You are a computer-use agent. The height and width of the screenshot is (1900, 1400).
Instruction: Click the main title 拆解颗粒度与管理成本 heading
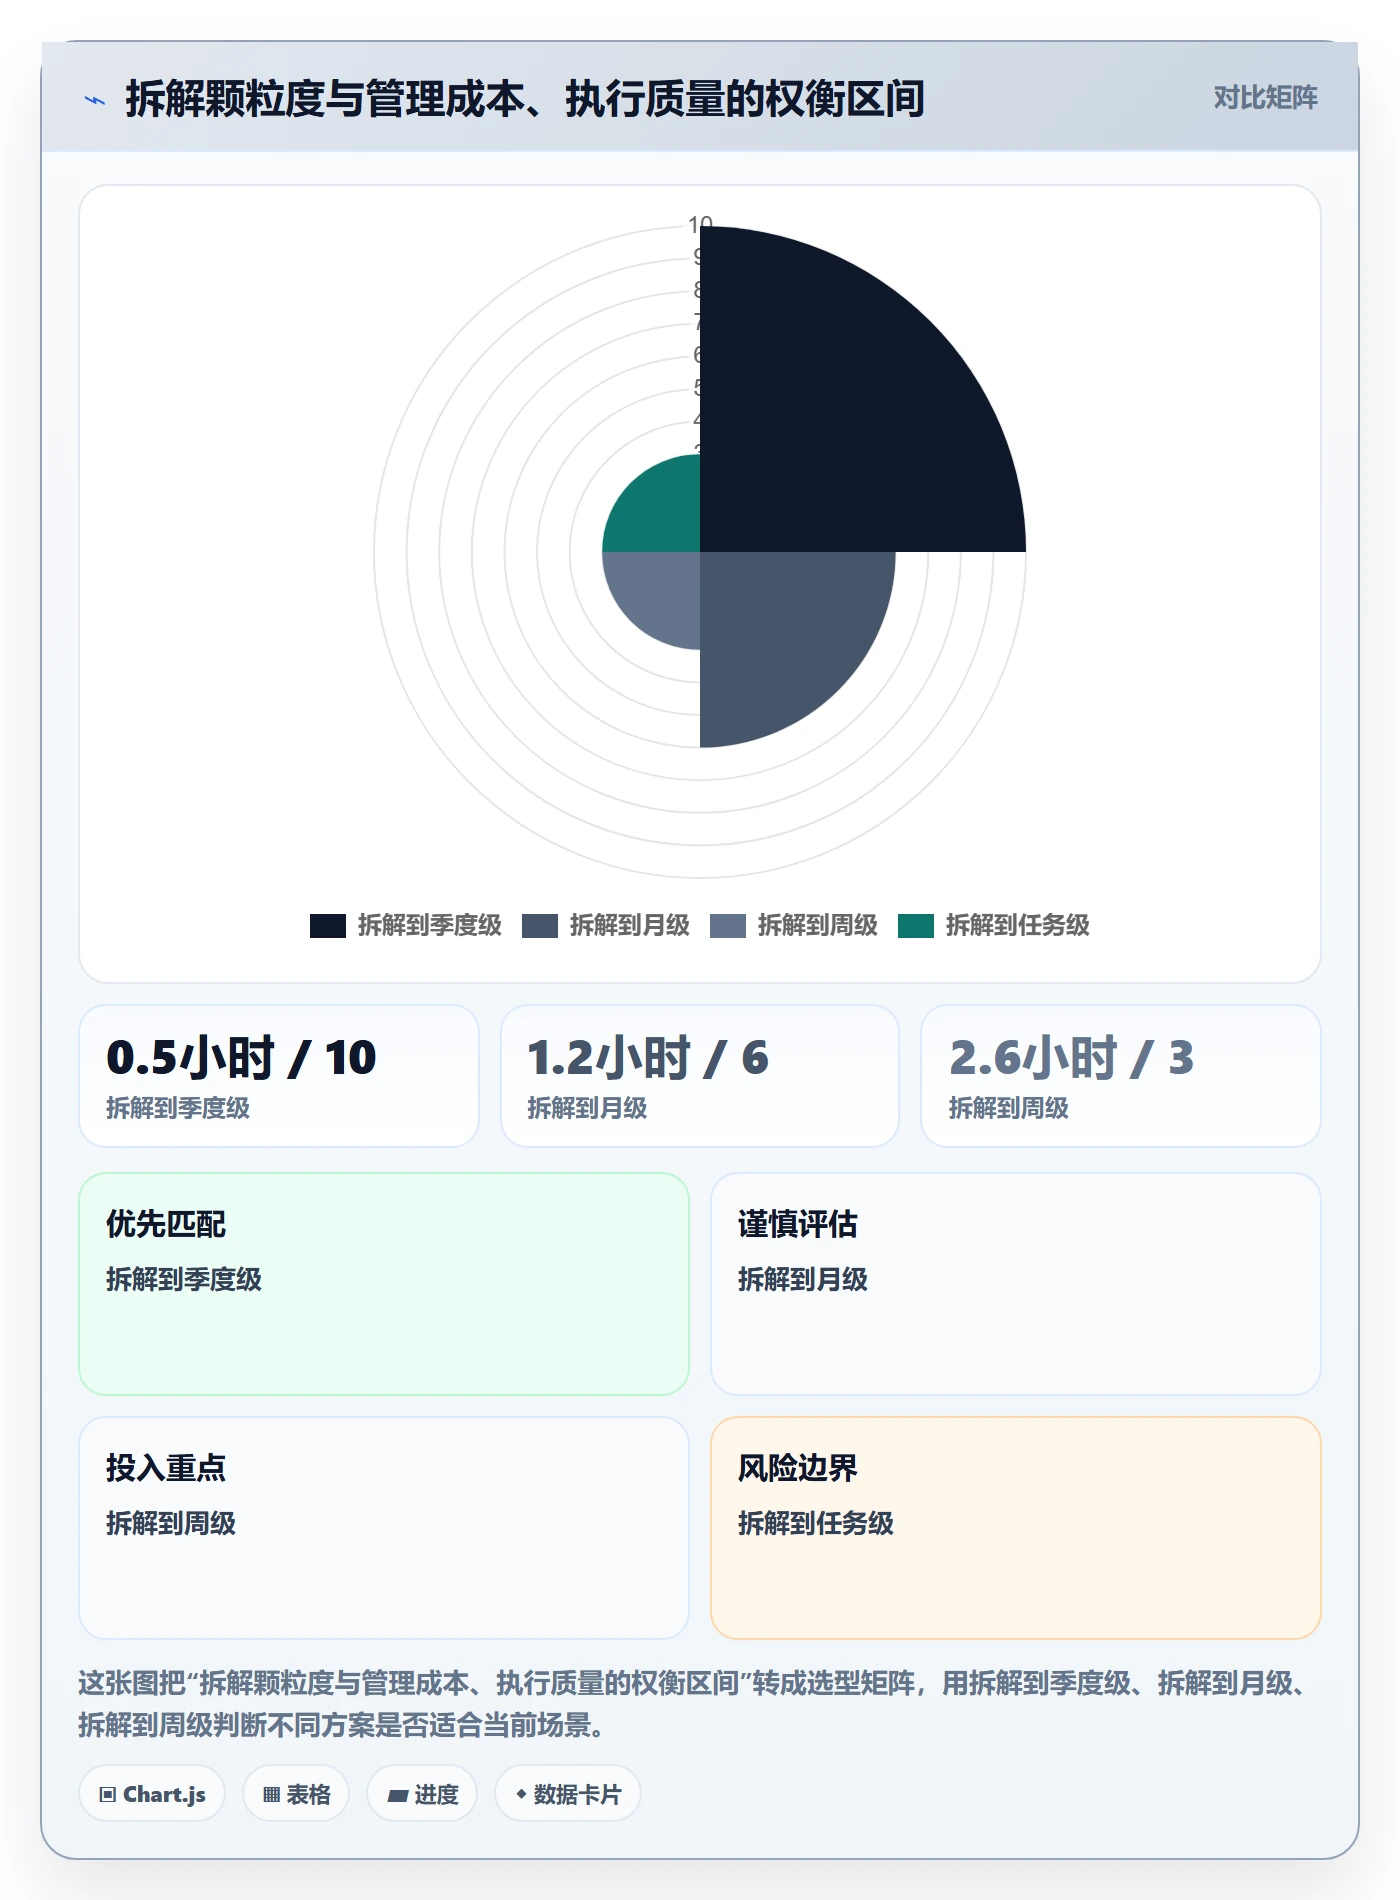[525, 99]
